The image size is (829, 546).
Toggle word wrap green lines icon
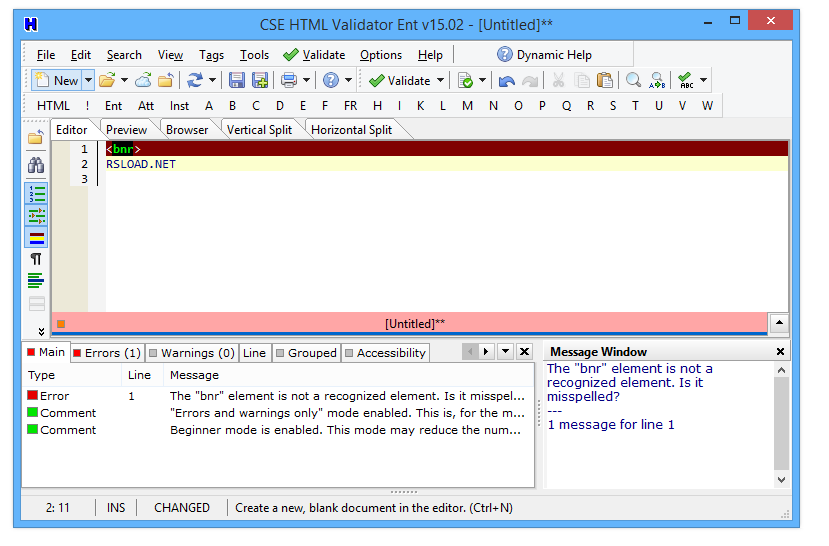[36, 281]
